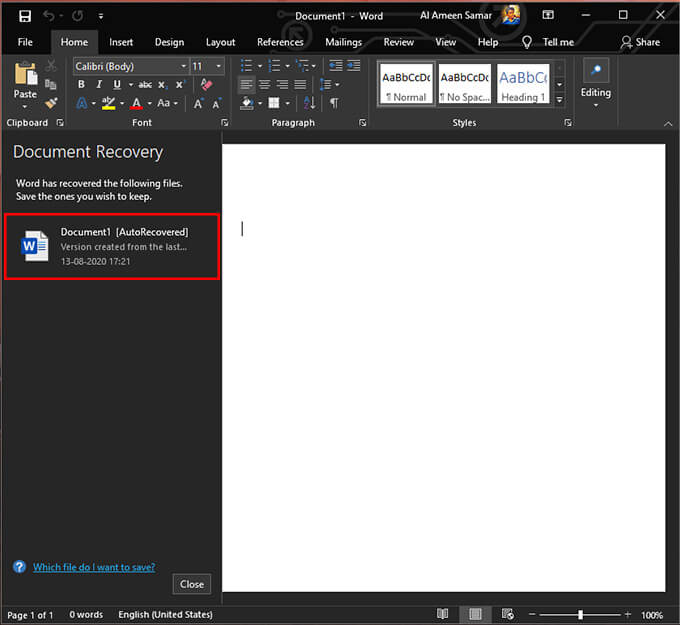This screenshot has height=625, width=680.
Task: Toggle Italic formatting
Action: (99, 84)
